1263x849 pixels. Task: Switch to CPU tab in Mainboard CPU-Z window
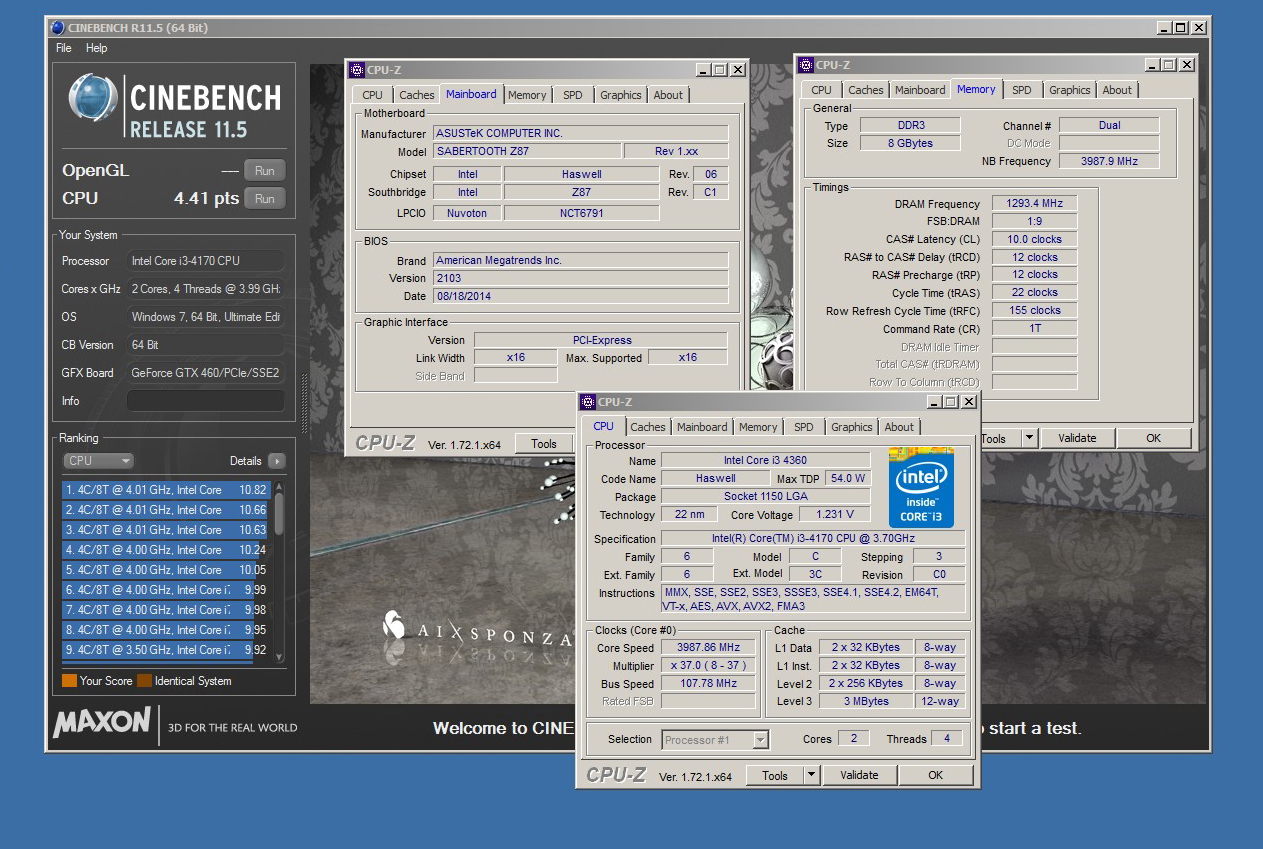pos(372,95)
